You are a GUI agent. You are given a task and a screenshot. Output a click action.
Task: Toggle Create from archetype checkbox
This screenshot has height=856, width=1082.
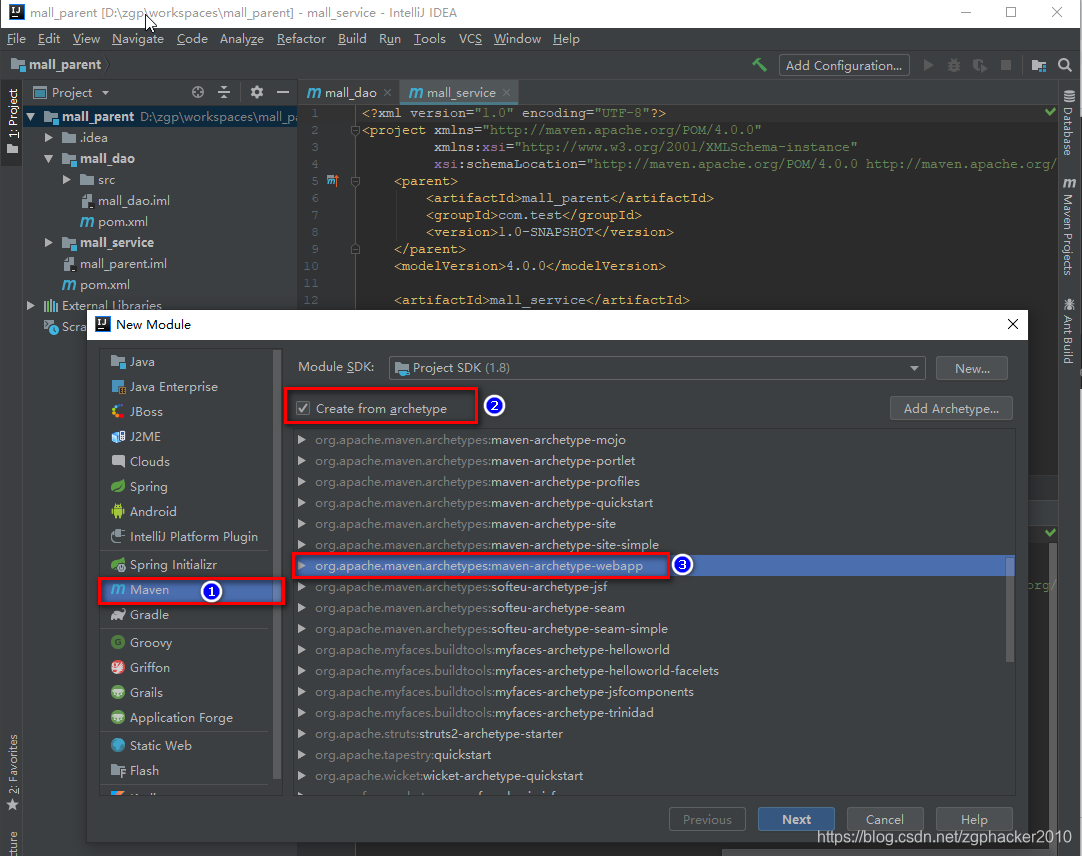(x=303, y=408)
